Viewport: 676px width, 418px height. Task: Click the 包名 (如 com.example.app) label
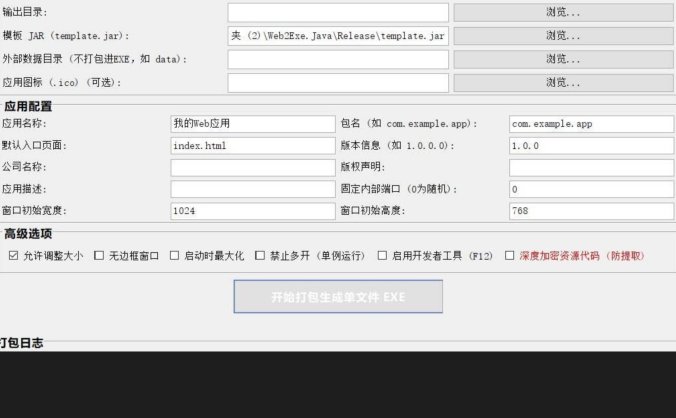(409, 123)
